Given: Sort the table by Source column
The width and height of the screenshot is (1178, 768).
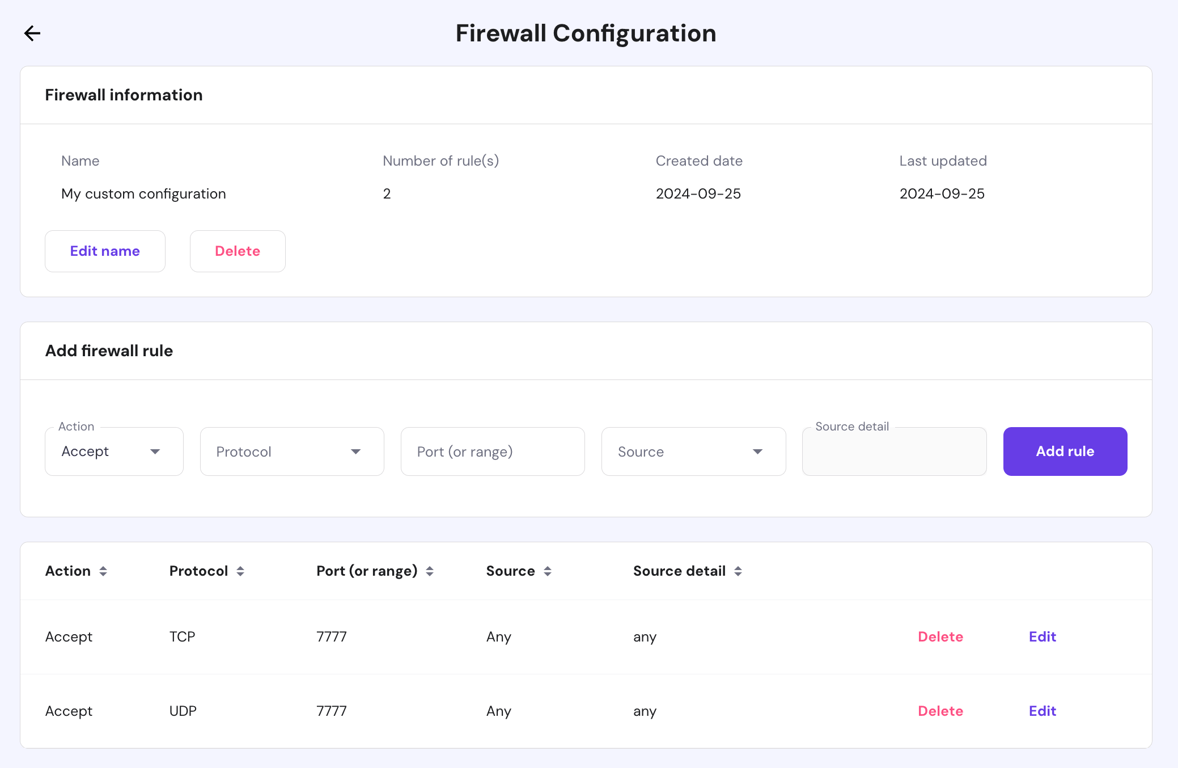Looking at the screenshot, I should [550, 571].
